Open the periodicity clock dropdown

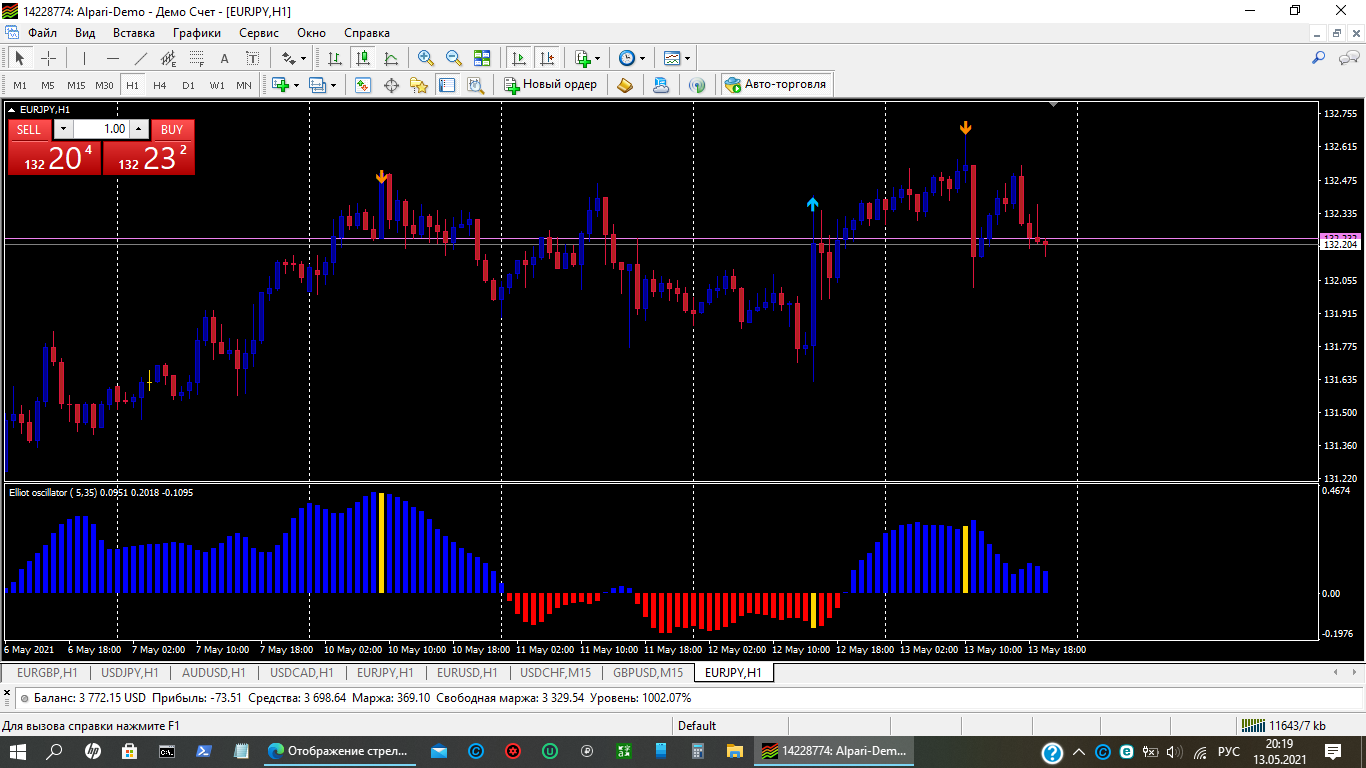pos(642,58)
